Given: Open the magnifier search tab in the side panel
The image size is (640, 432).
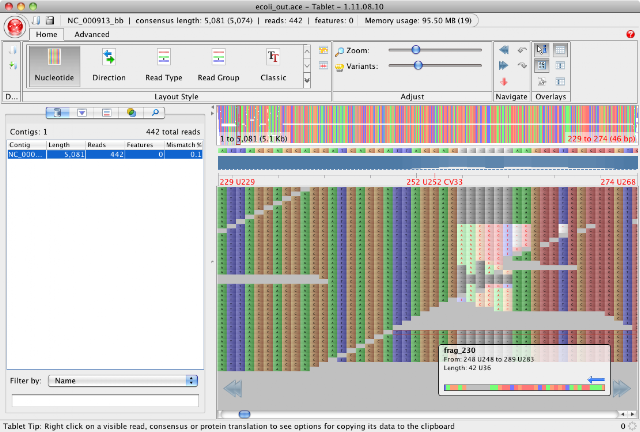Looking at the screenshot, I should [155, 113].
